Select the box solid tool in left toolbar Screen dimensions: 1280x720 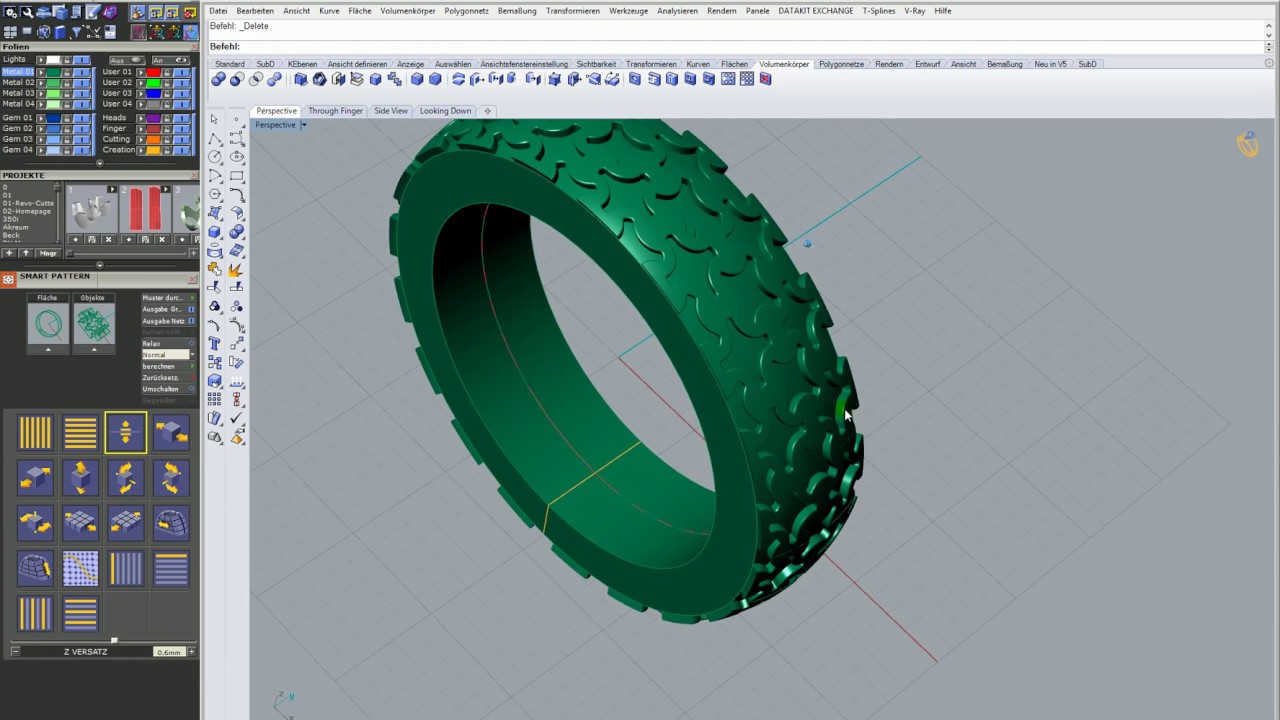pyautogui.click(x=214, y=232)
